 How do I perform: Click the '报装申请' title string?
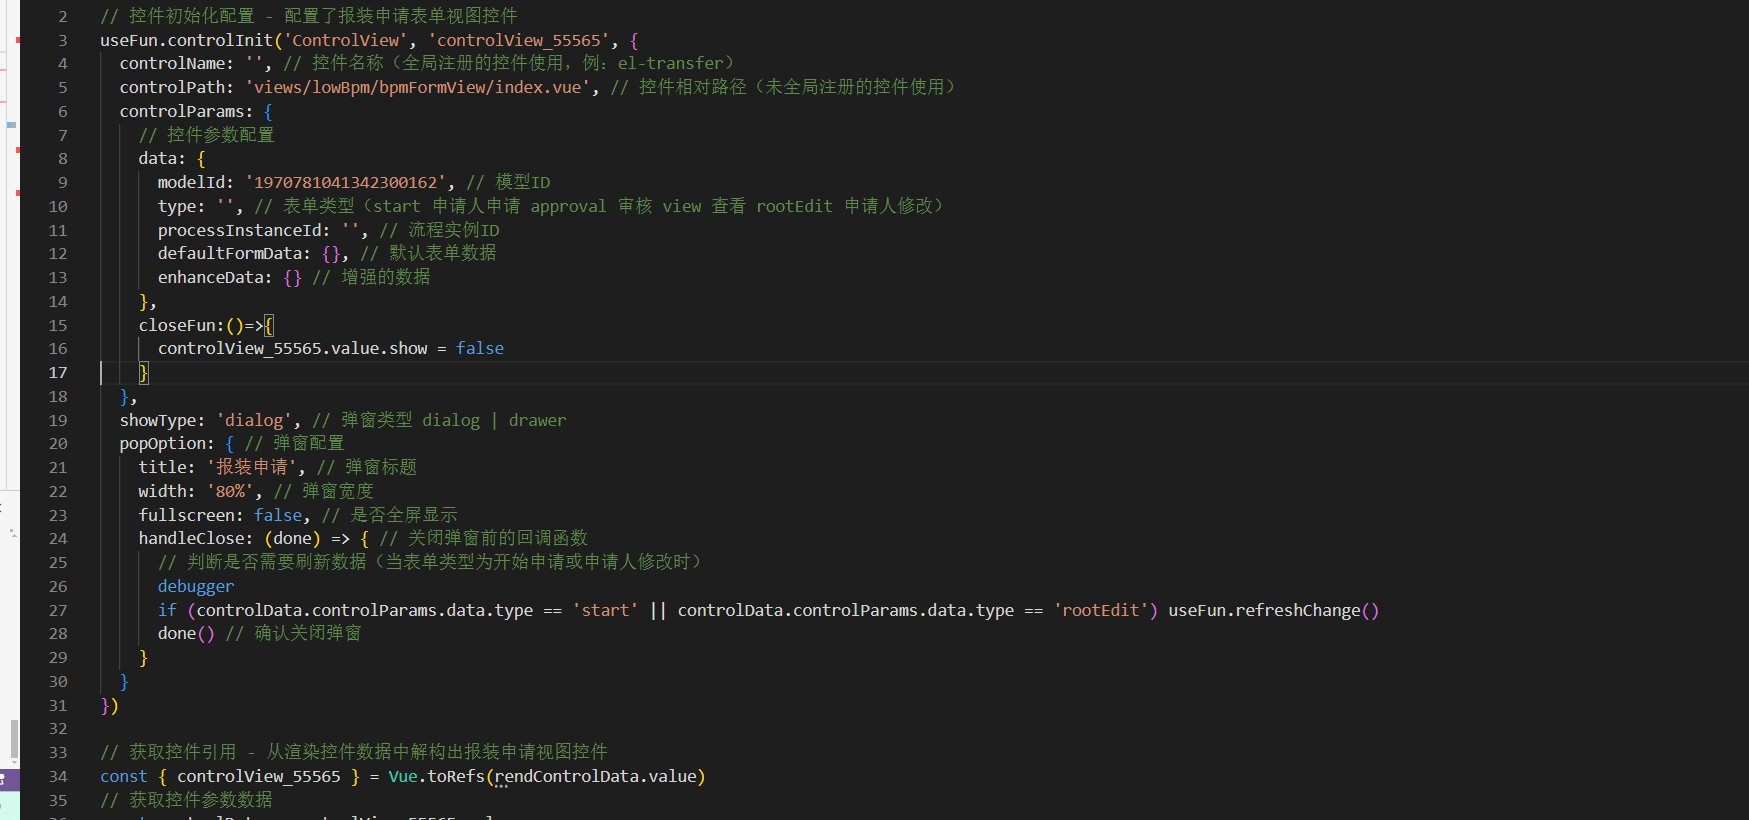[x=252, y=468]
